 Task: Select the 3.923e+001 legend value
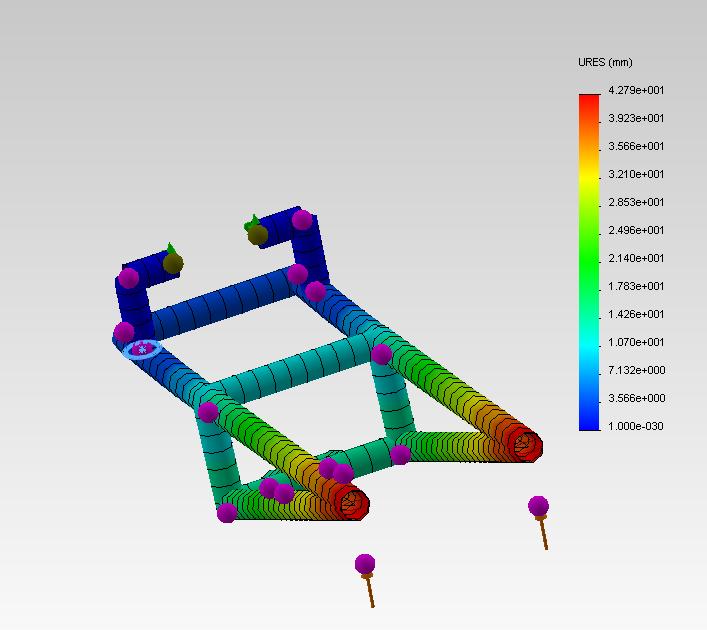point(636,118)
